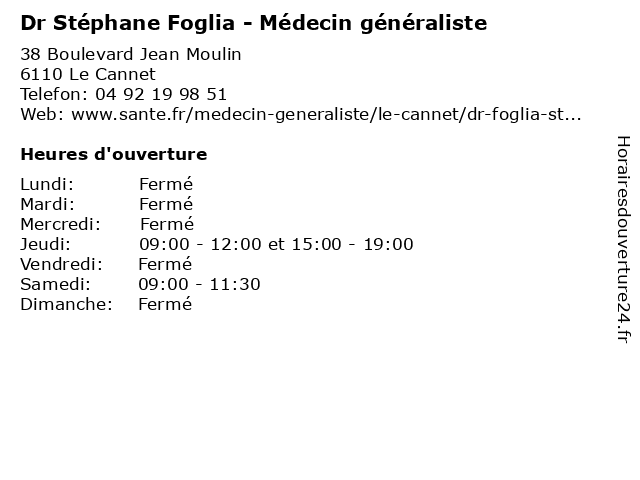This screenshot has width=640, height=480.
Task: Click the 38 Boulevard Jean Moulin address
Action: click(x=130, y=54)
